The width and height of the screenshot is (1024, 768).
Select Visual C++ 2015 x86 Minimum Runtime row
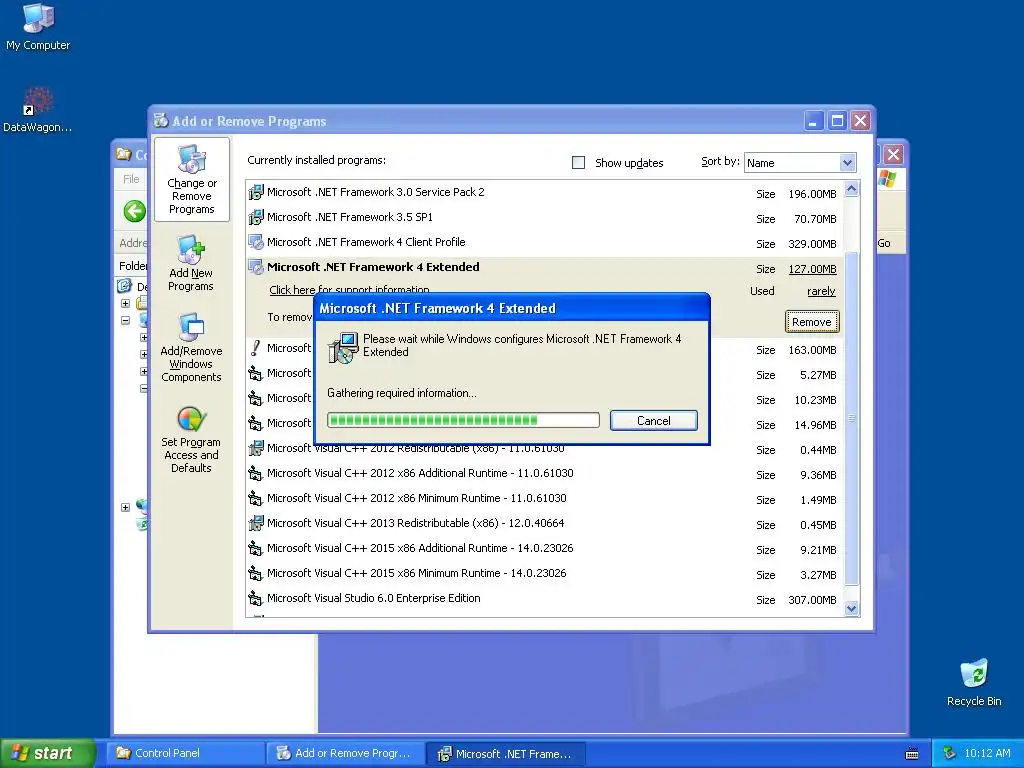[x=543, y=573]
